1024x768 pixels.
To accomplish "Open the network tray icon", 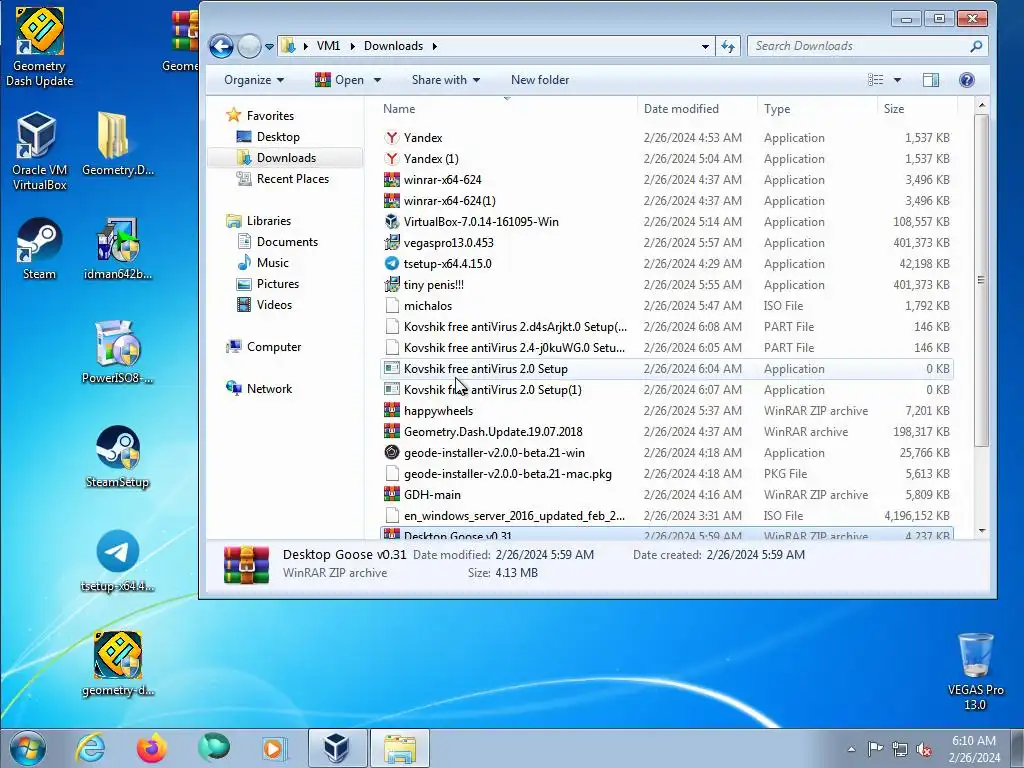I will click(x=900, y=748).
